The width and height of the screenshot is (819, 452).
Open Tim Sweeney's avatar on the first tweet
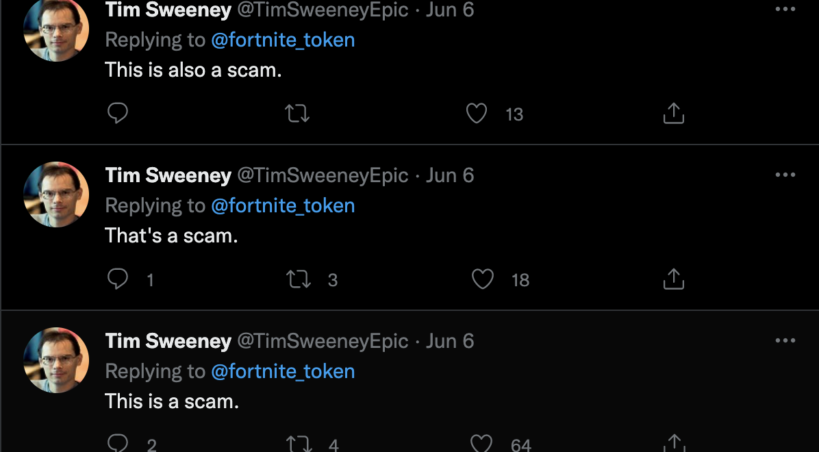click(x=56, y=29)
